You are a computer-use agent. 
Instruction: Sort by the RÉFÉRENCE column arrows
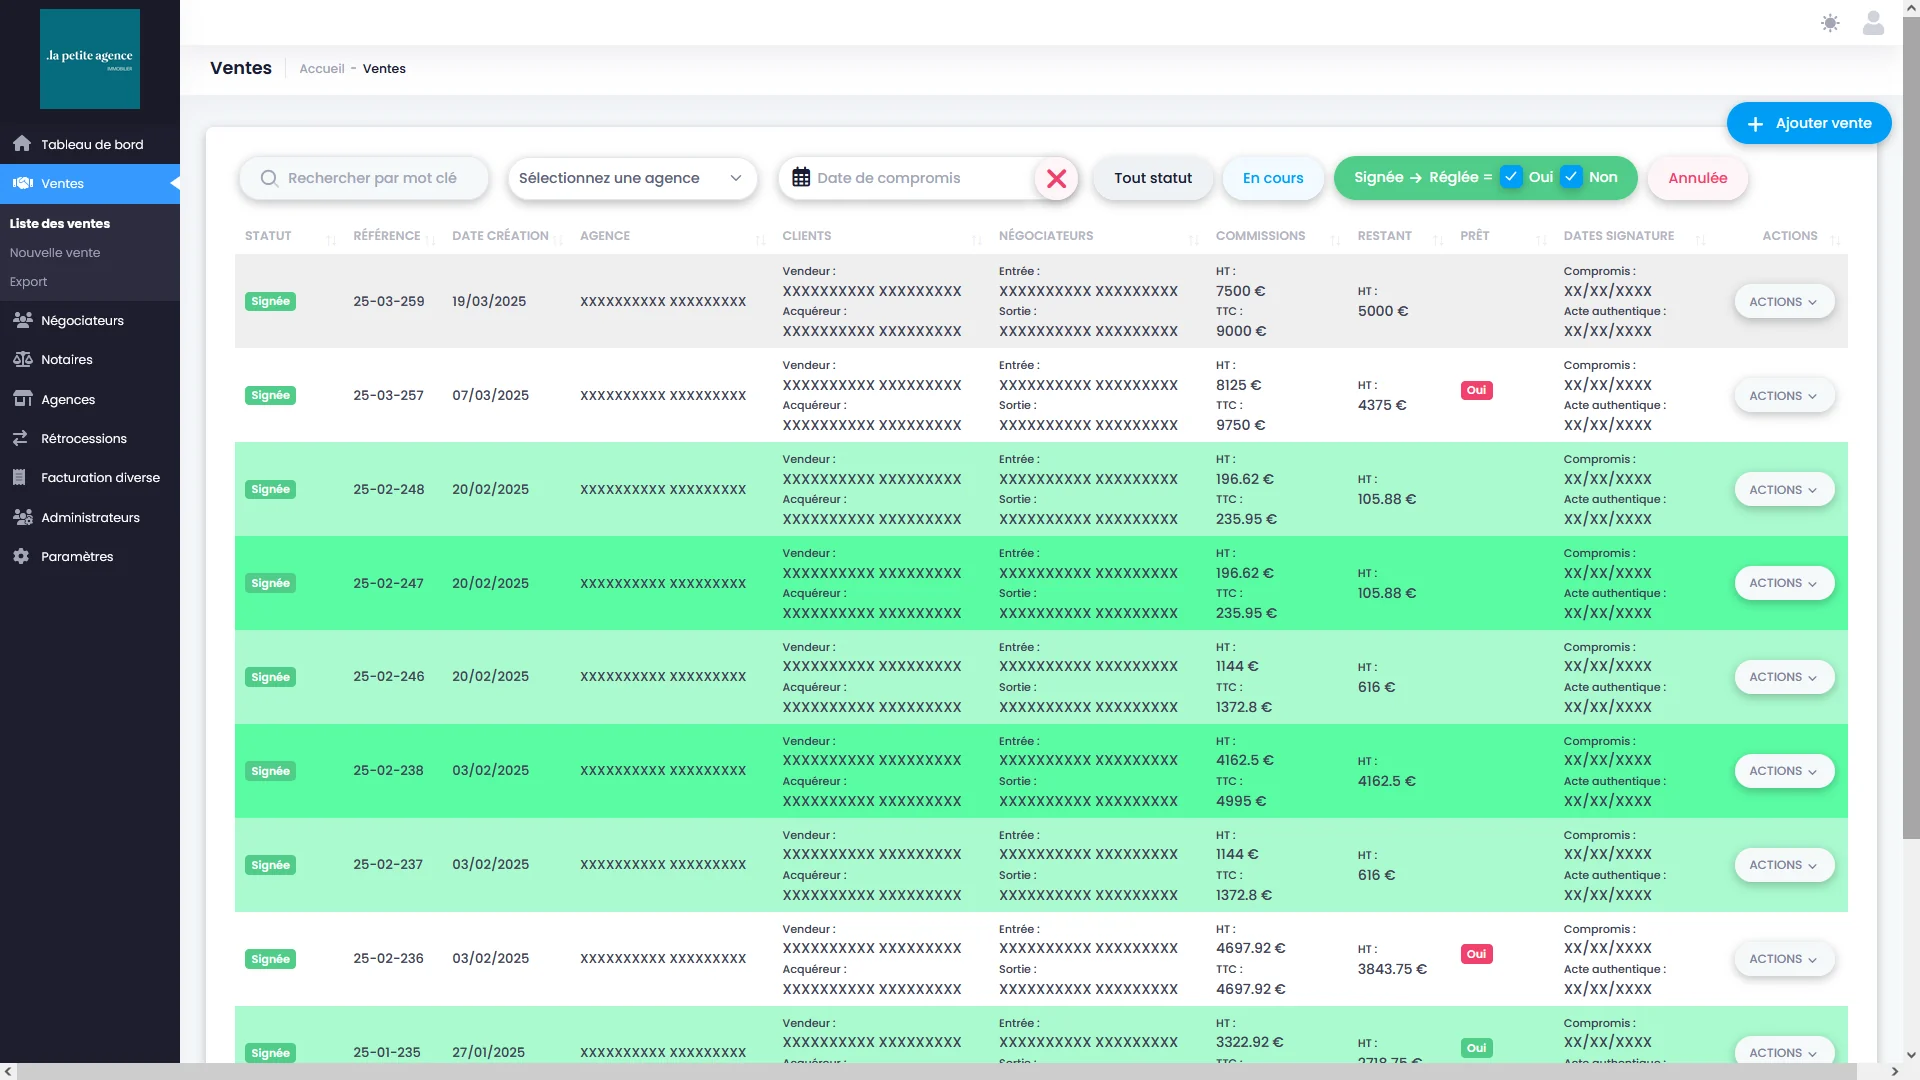coord(431,238)
